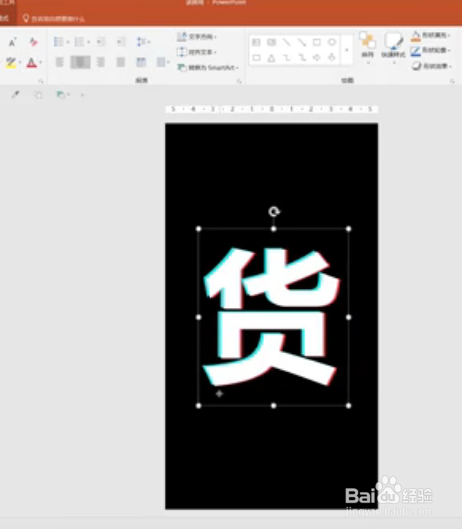Toggle left text alignment

[x=59, y=62]
